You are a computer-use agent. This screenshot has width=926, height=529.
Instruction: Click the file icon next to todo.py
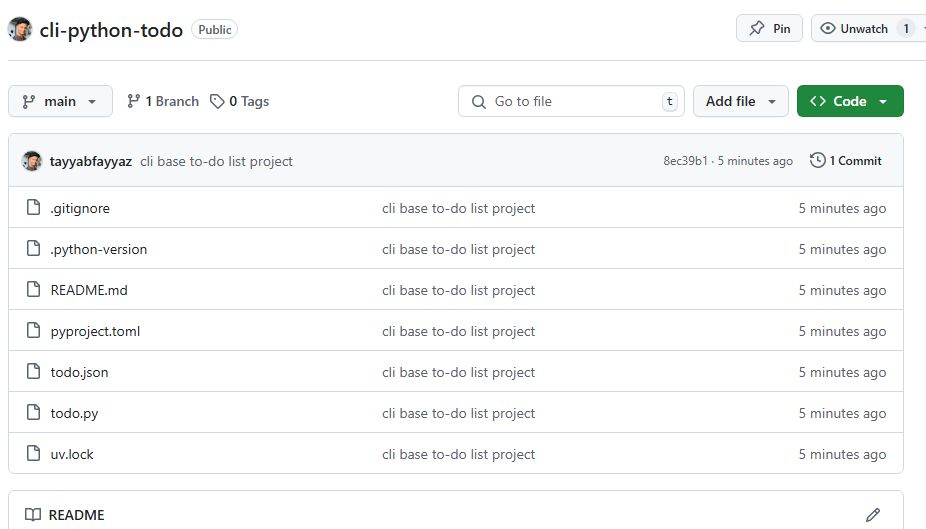tap(34, 412)
